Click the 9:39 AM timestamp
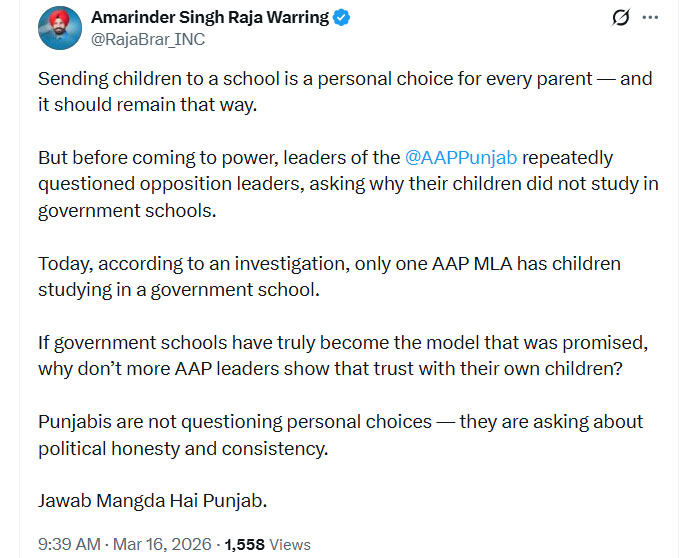This screenshot has height=558, width=690. click(x=69, y=545)
